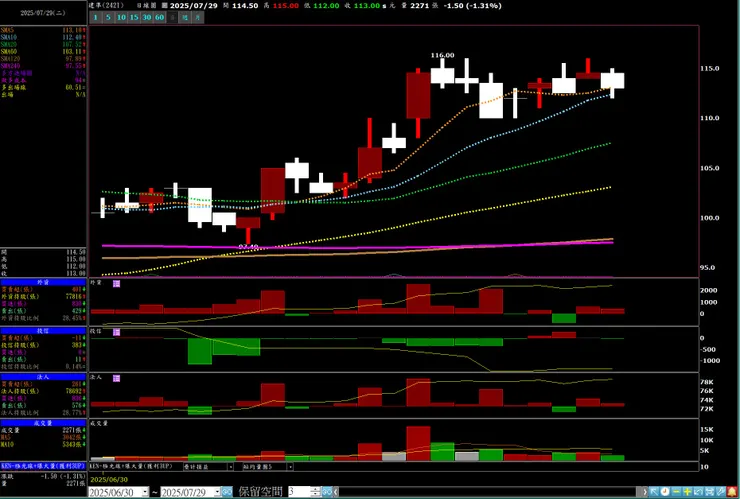The width and height of the screenshot is (740, 499).
Task: Select the KEN strategy label in left panel
Action: [43, 466]
